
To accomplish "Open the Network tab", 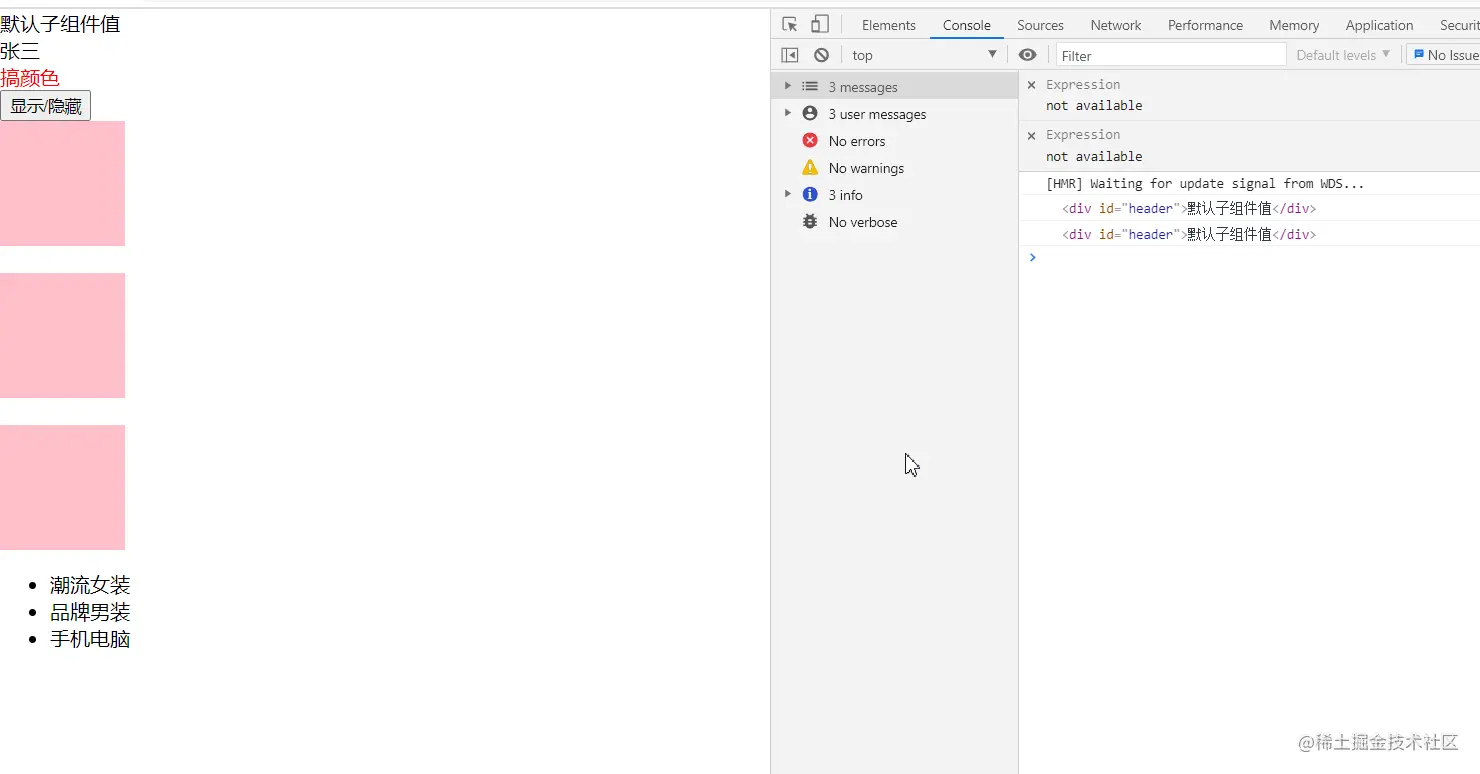I will (x=1116, y=25).
